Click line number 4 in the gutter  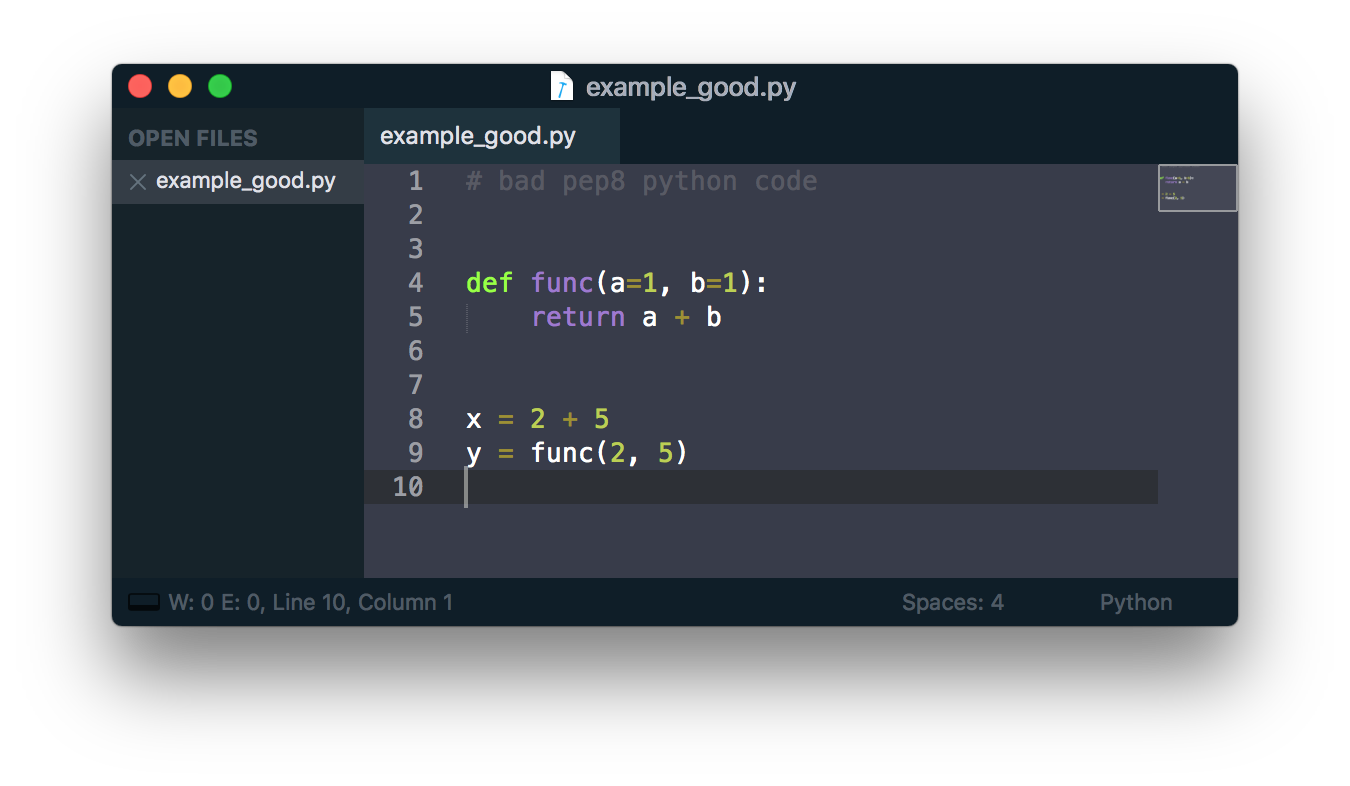point(416,283)
